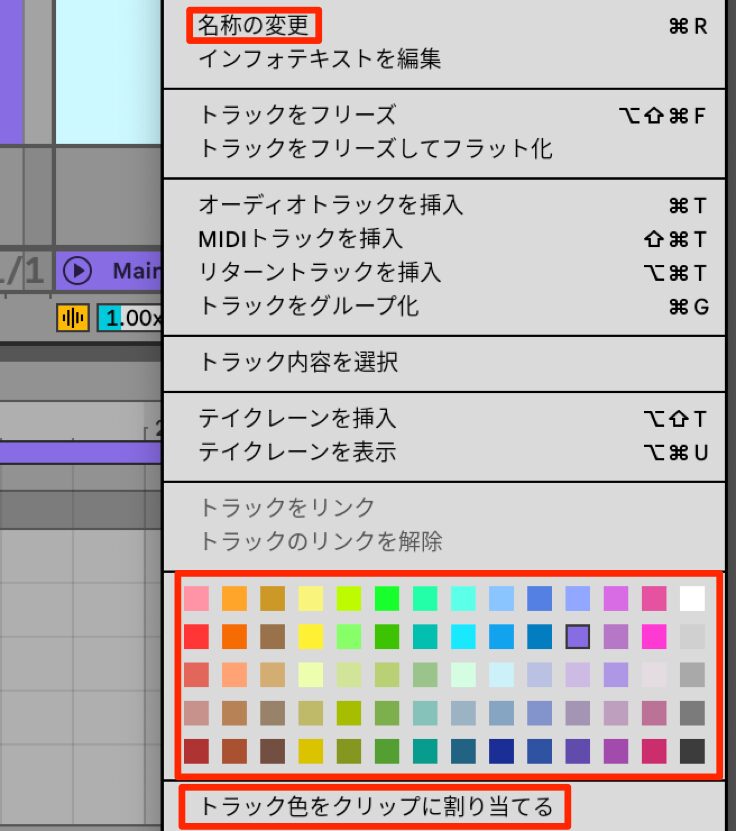Select the bright red swatch in the second row

[x=196, y=636]
